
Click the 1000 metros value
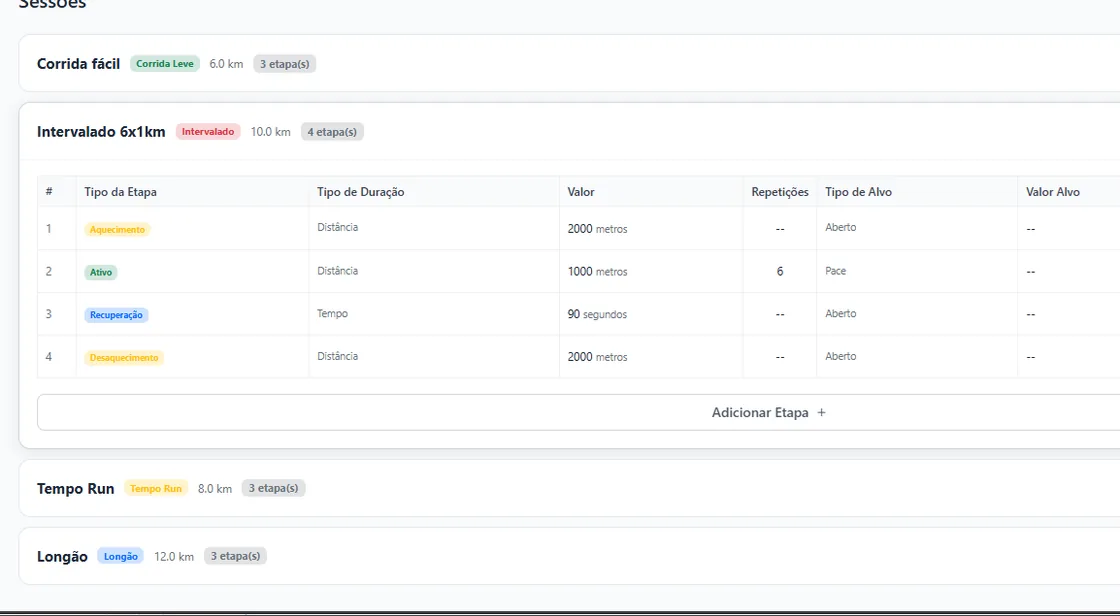tap(598, 272)
